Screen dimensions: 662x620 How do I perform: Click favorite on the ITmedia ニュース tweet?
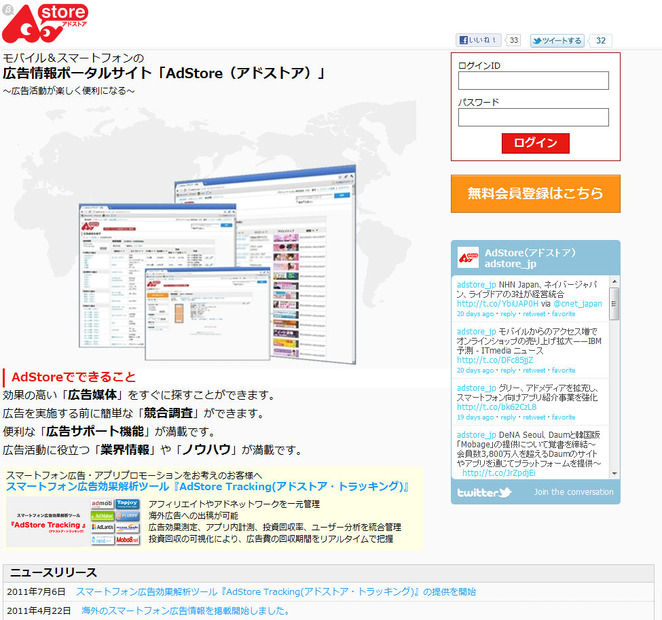(563, 371)
